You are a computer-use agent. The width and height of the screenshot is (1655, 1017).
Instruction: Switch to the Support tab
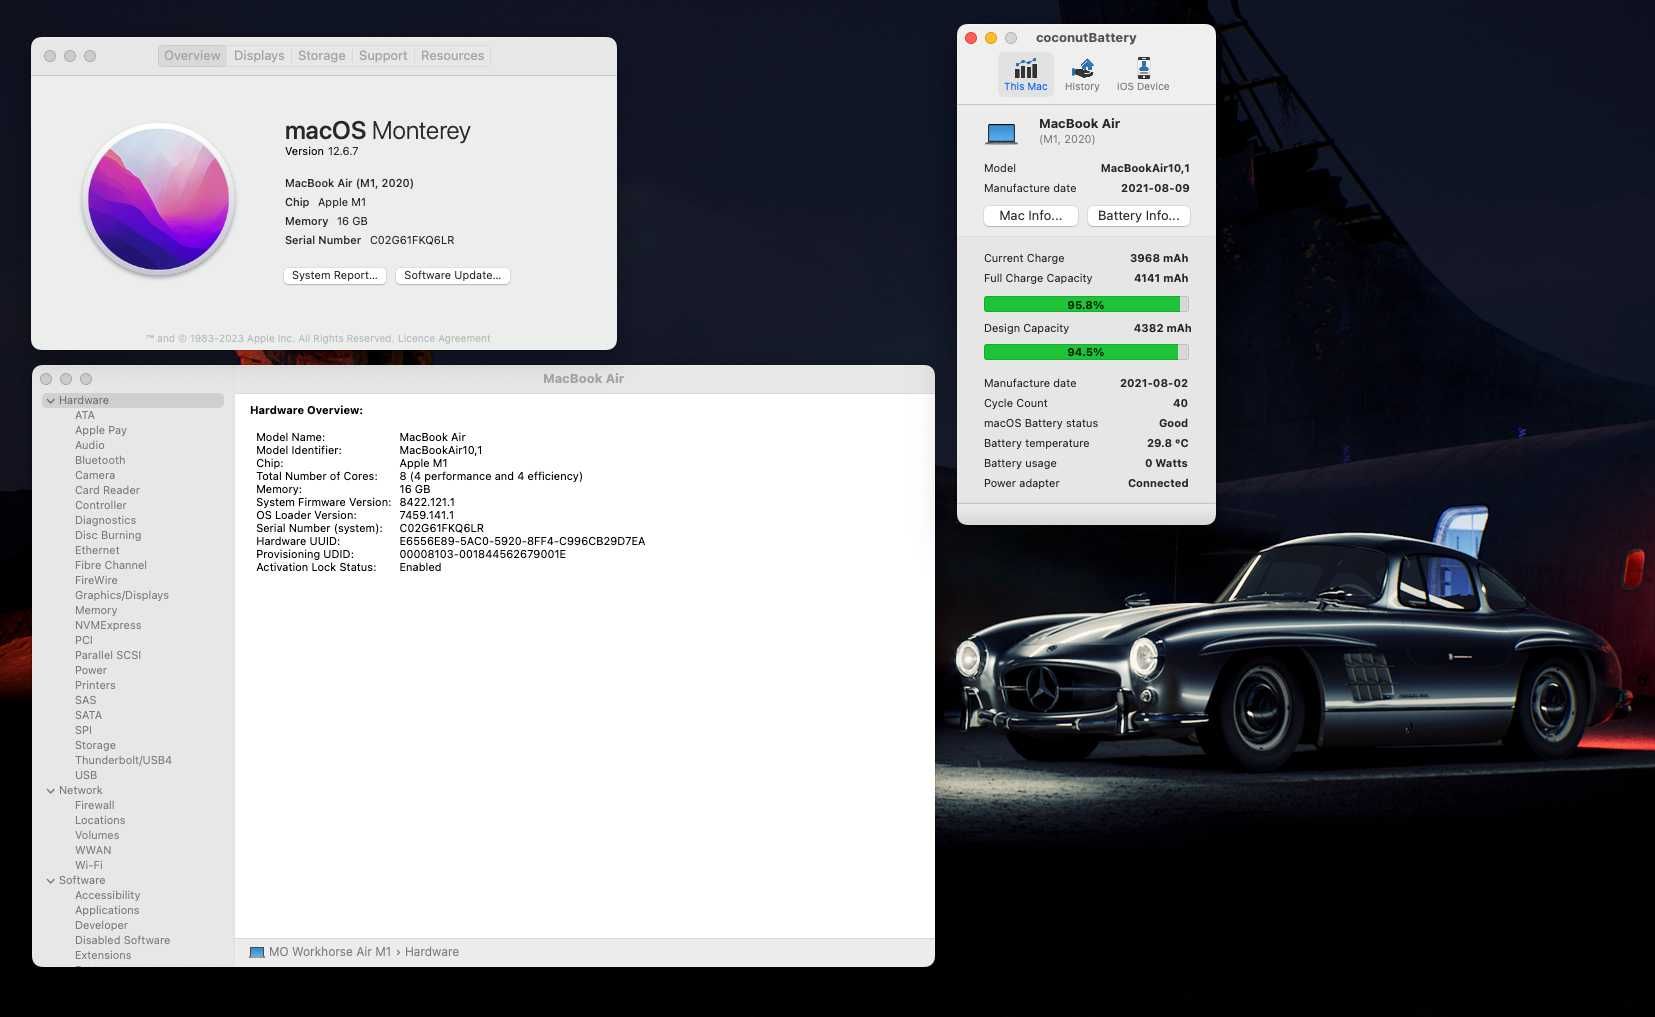tap(383, 56)
